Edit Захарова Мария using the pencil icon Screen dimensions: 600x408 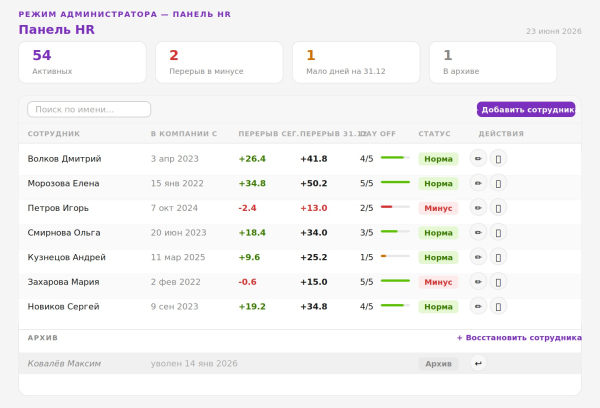478,282
